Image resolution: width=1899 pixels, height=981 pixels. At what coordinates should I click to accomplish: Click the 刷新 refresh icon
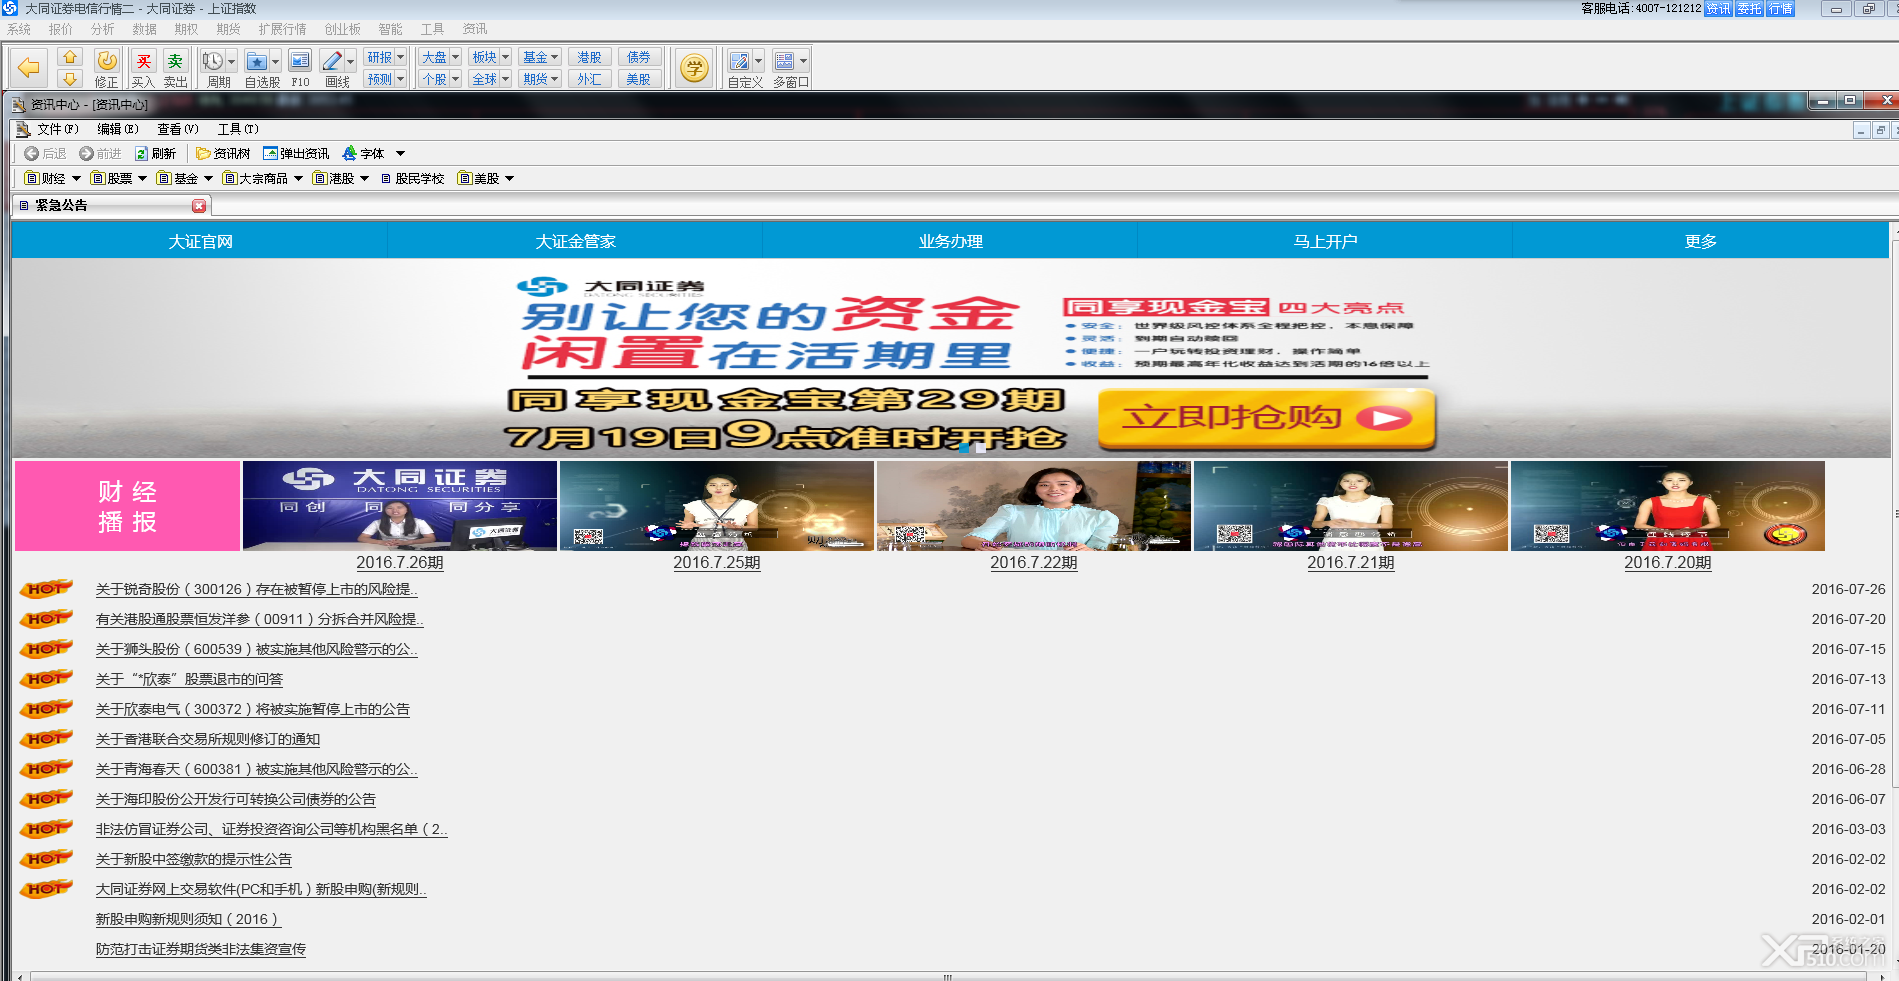[142, 153]
